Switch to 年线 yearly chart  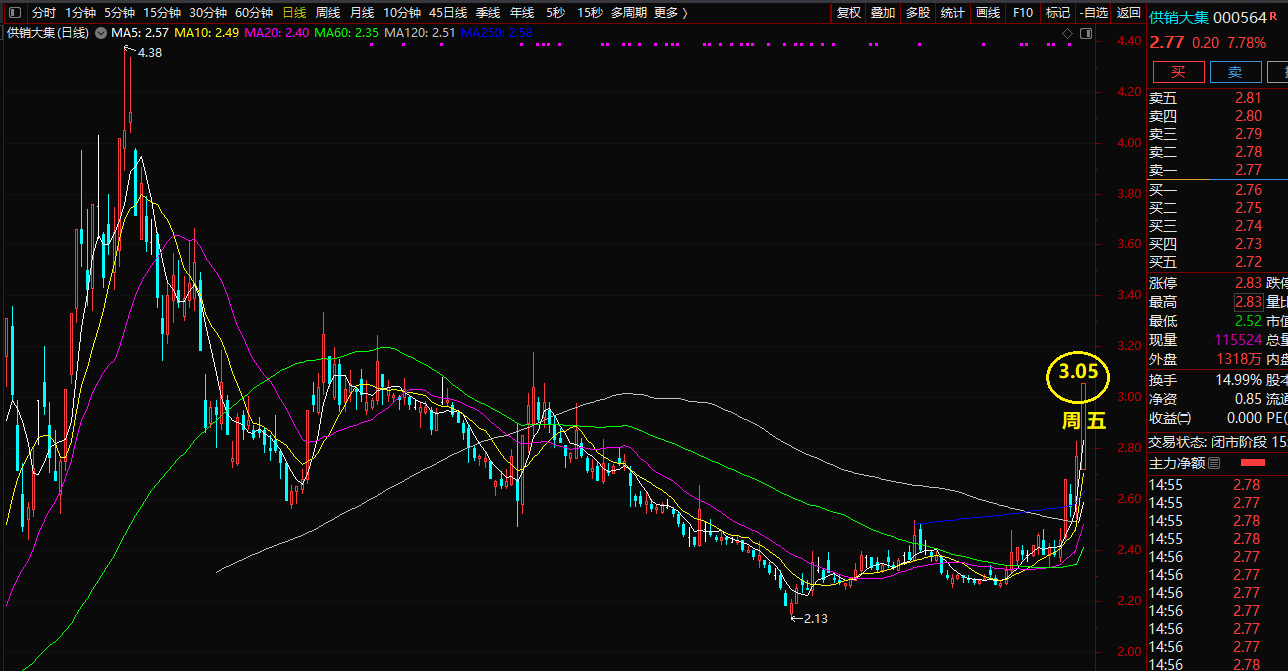(522, 13)
